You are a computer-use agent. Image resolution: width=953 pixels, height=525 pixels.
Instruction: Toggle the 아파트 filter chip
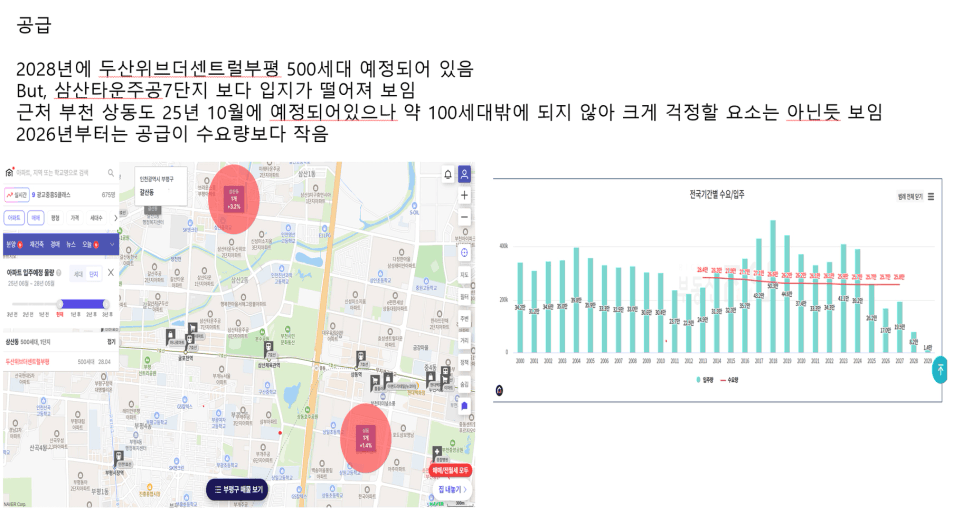pyautogui.click(x=14, y=218)
